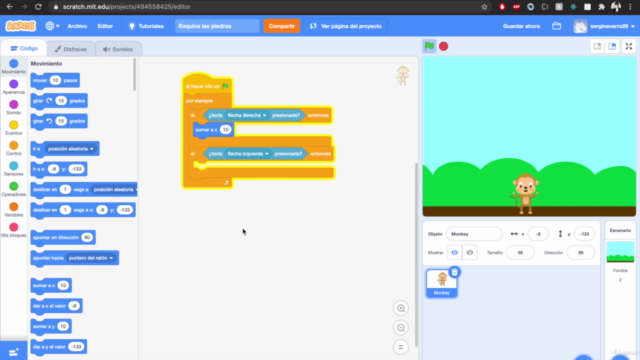This screenshot has width=640, height=360.
Task: Click the girar clockwise 15 grados block
Action: [59, 101]
